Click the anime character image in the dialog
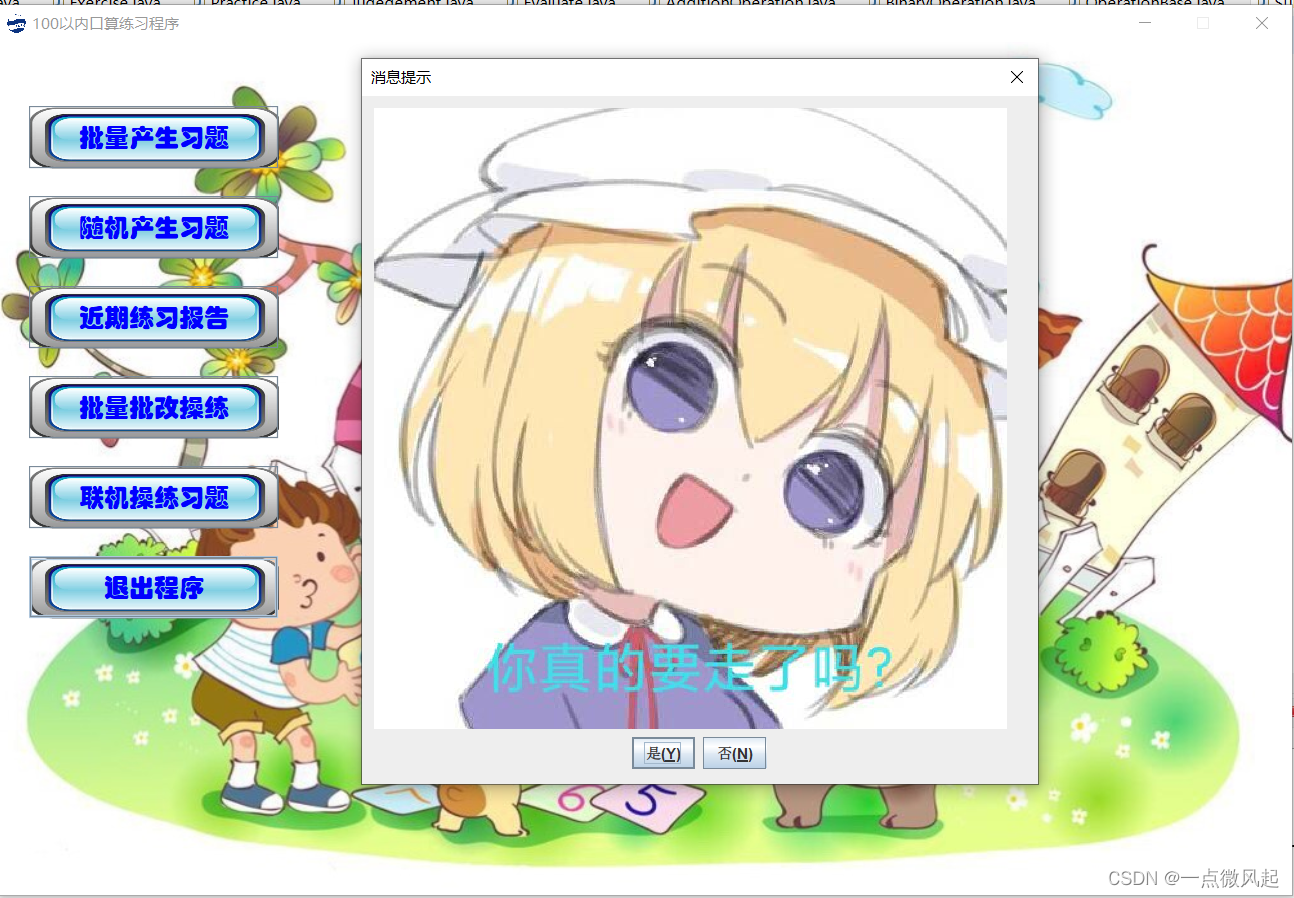Screen dimensions: 1294x898 pos(690,420)
